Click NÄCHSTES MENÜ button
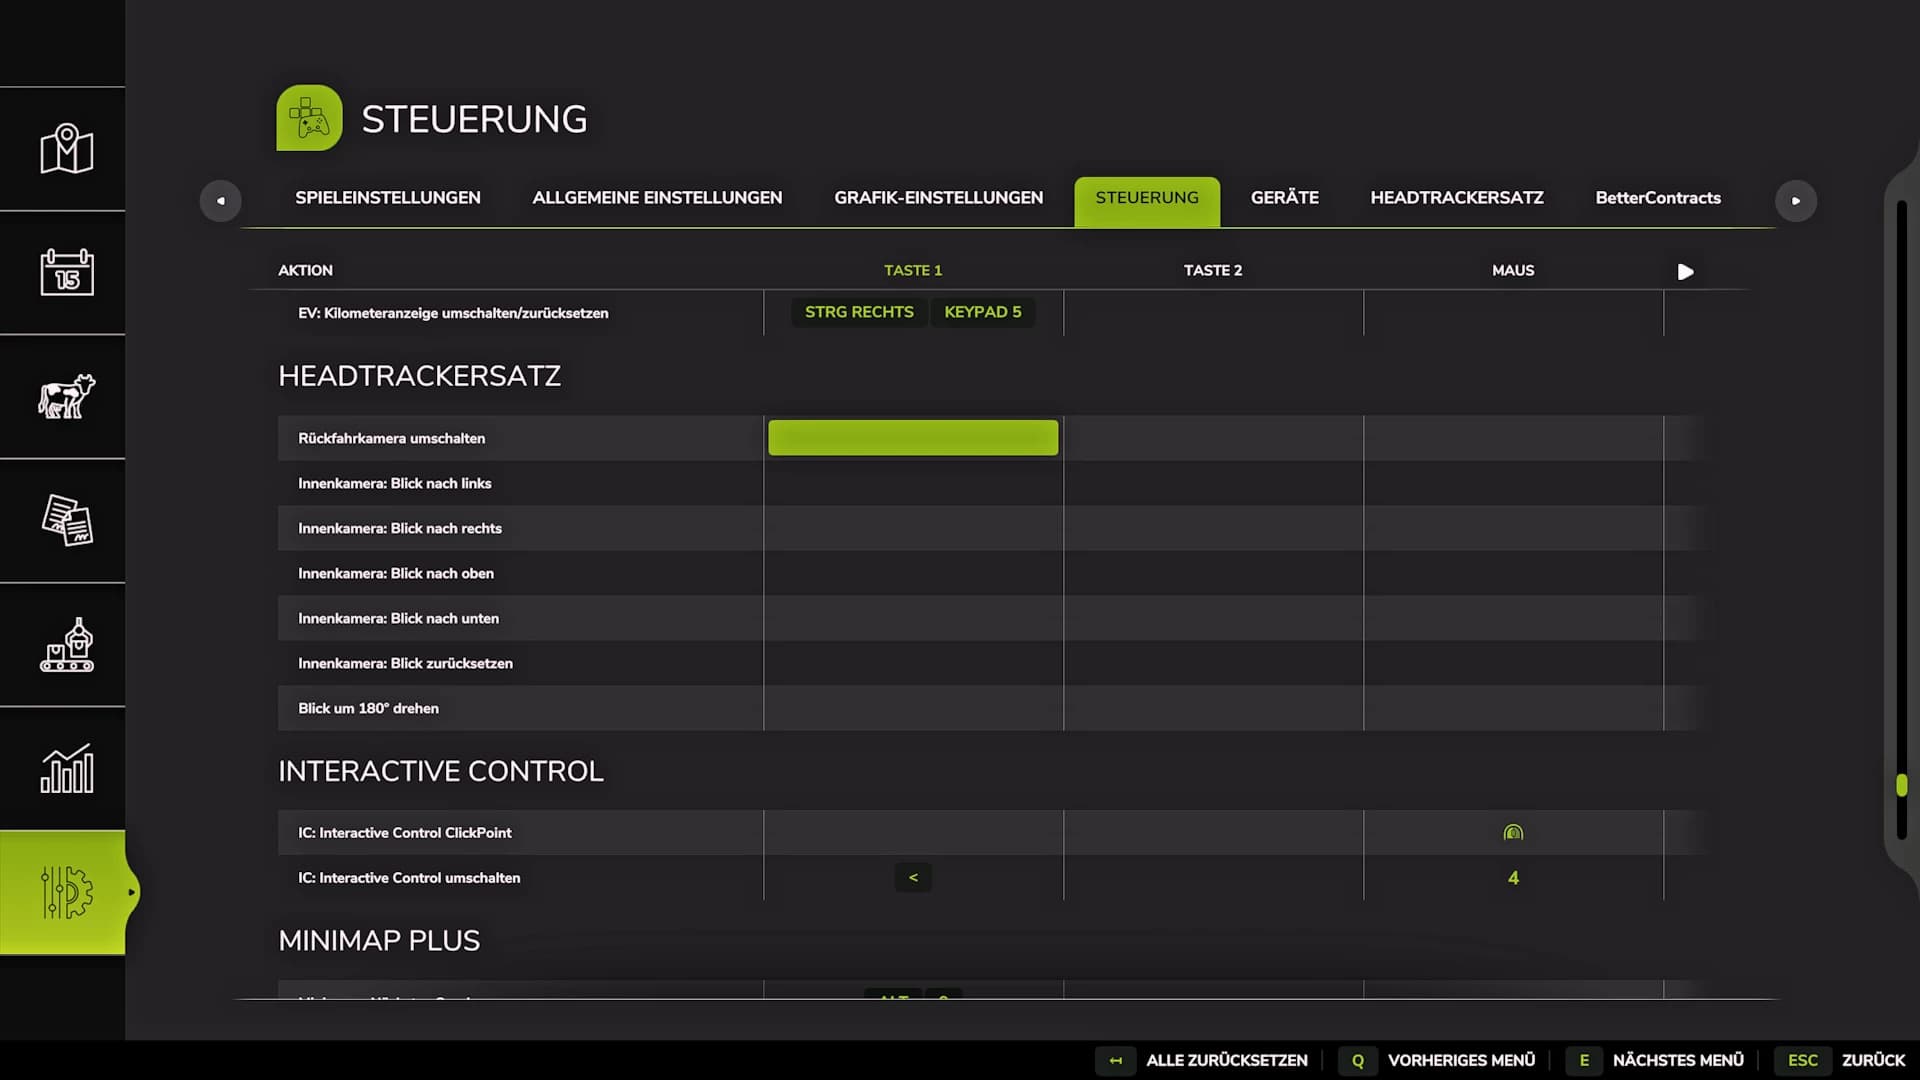Screen dimensions: 1920x1080 point(1655,1060)
